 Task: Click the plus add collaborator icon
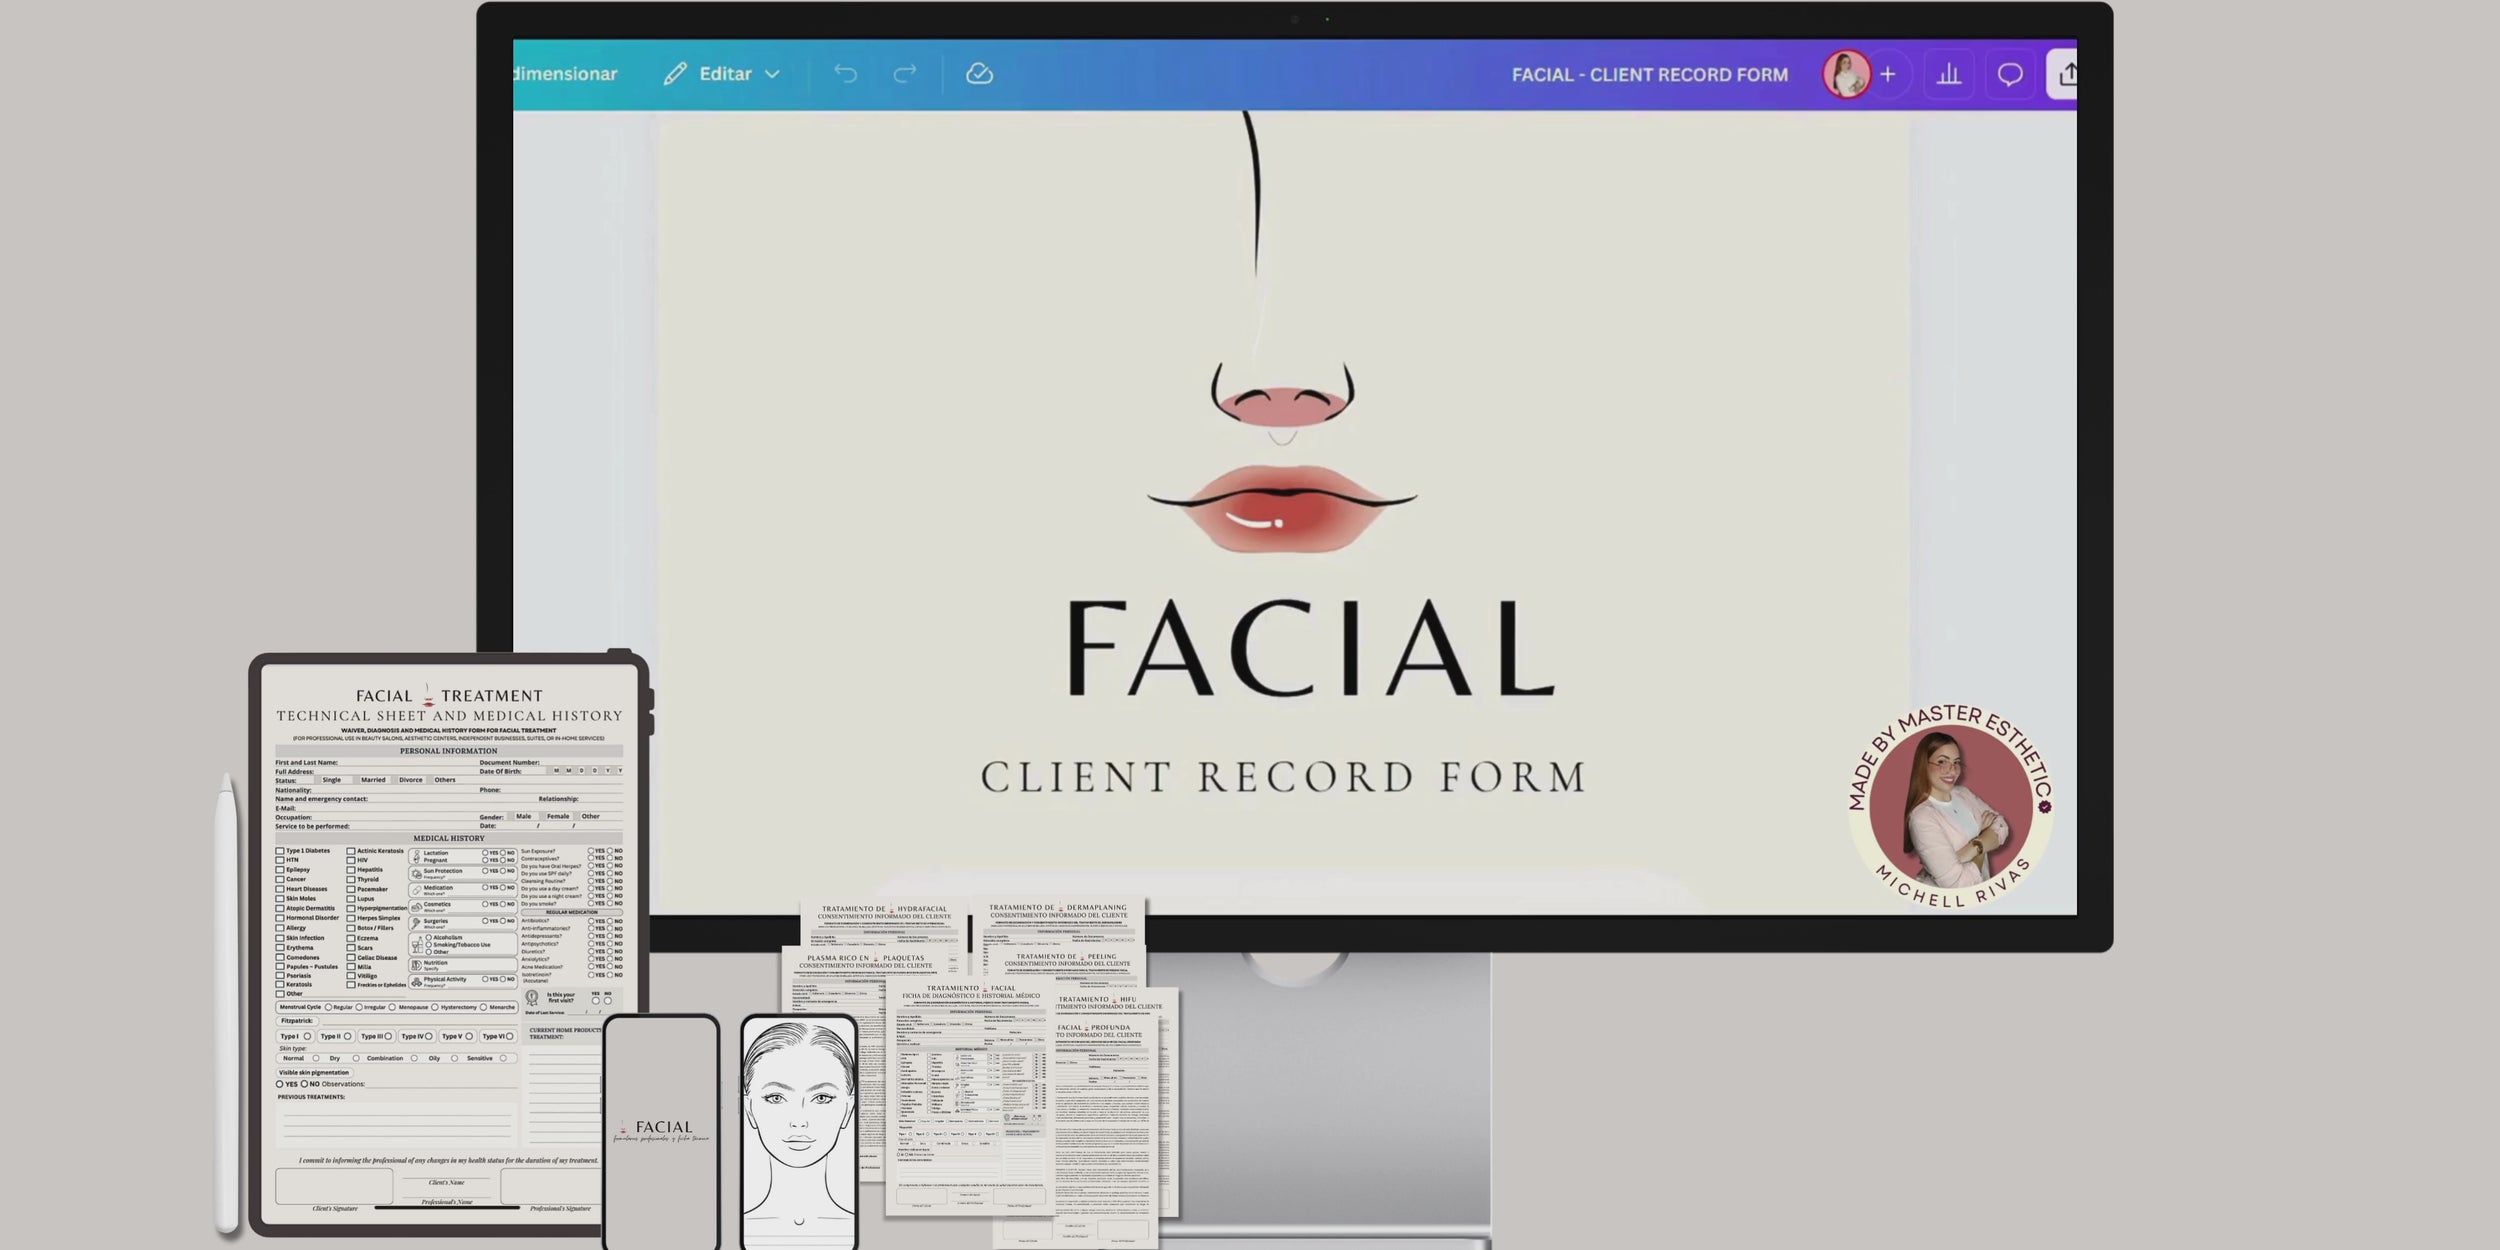tap(1887, 75)
